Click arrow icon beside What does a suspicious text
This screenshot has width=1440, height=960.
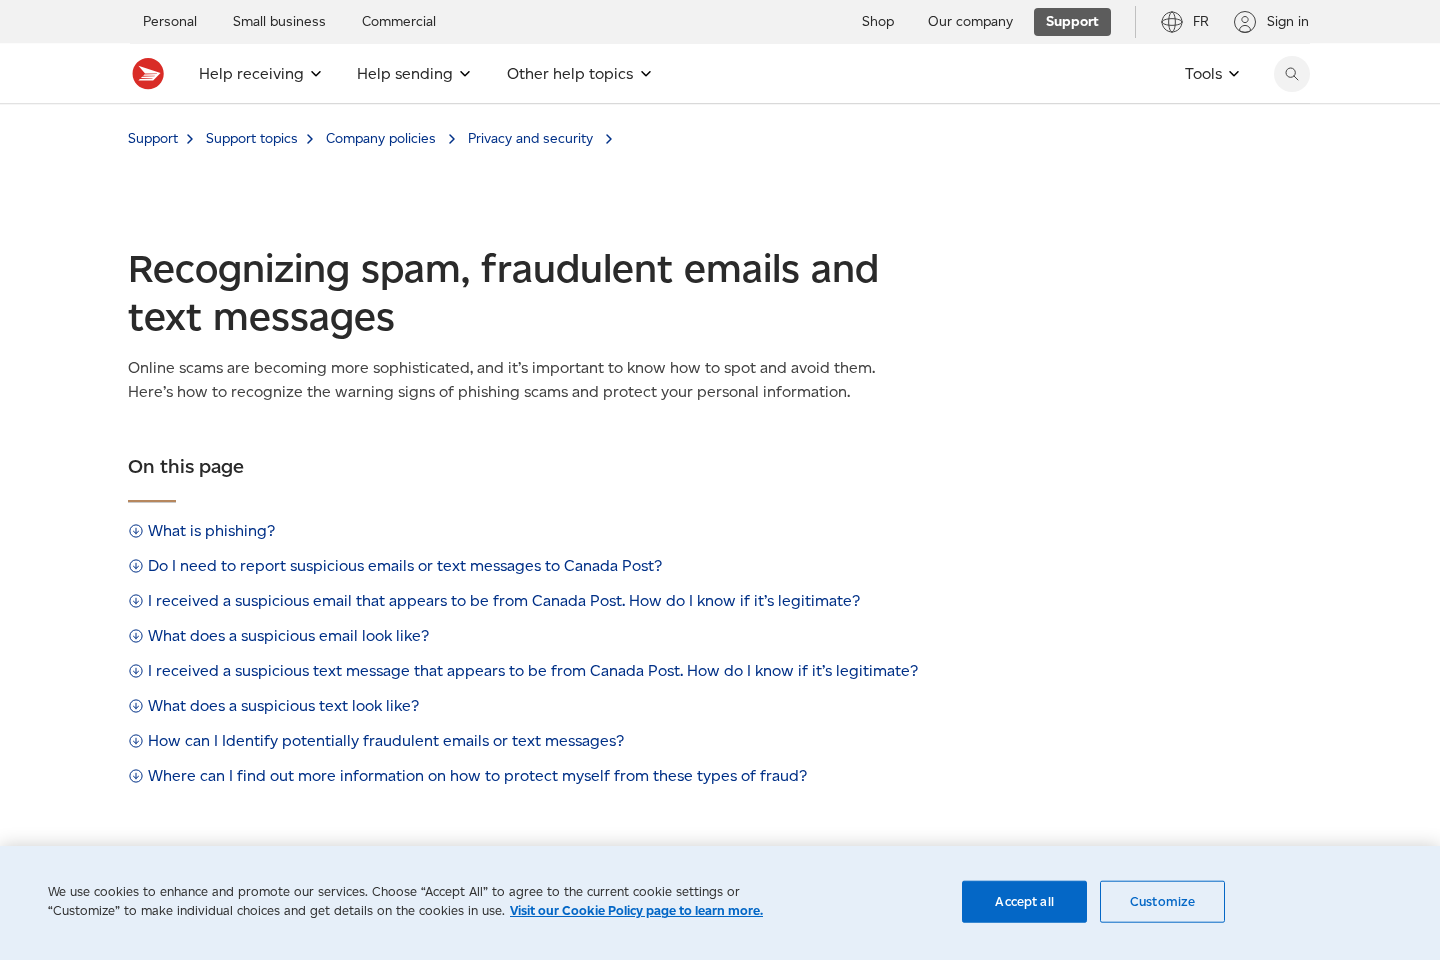(x=136, y=706)
